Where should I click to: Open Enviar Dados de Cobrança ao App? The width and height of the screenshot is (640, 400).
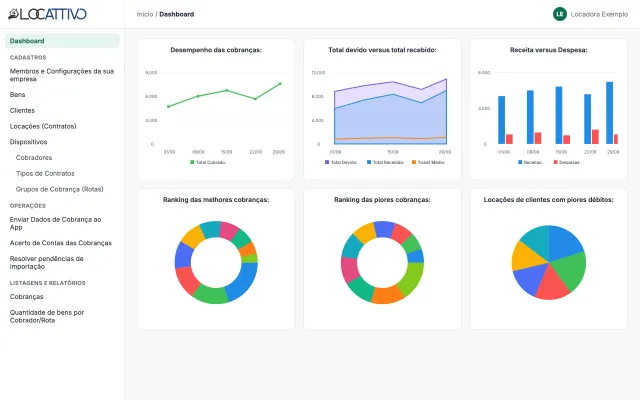click(56, 223)
